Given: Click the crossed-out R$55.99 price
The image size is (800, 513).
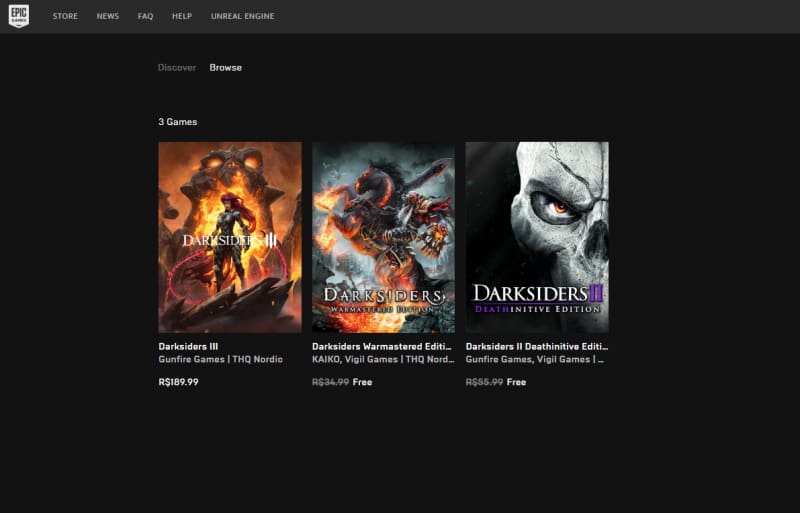Looking at the screenshot, I should tap(484, 382).
